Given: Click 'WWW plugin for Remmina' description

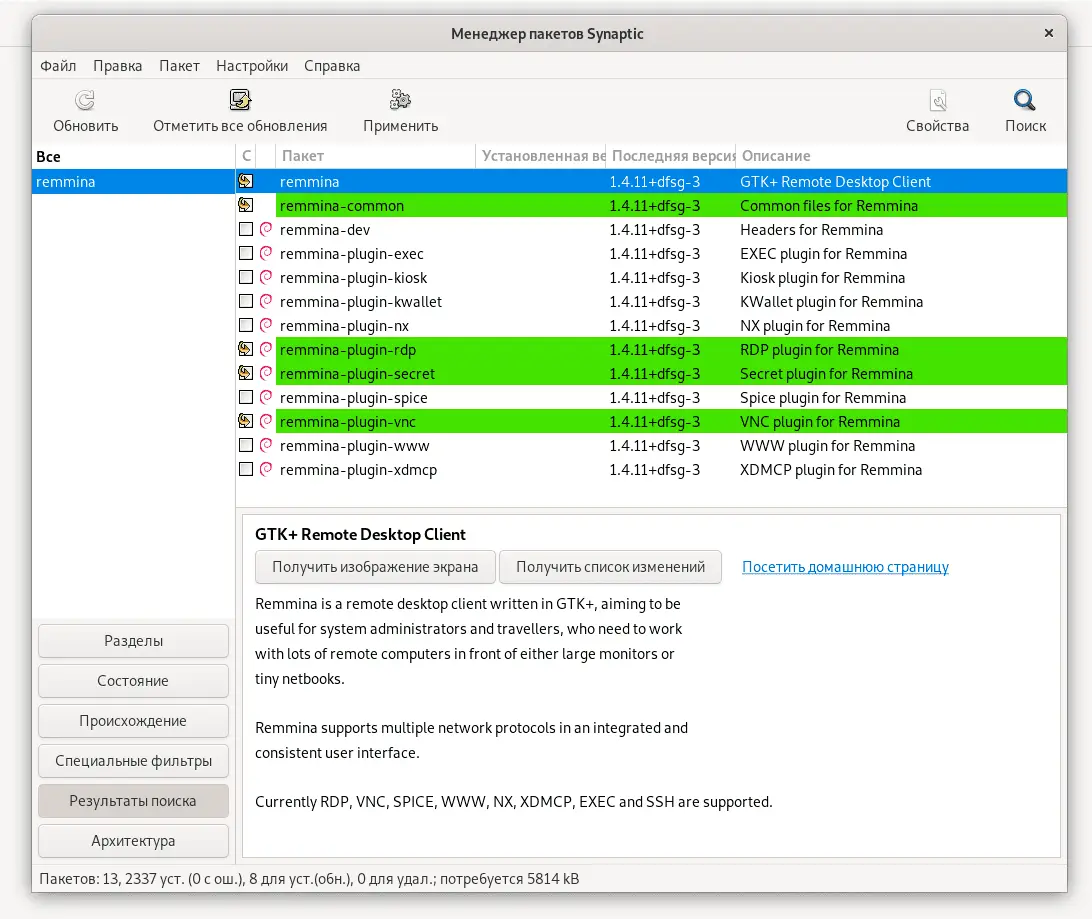Looking at the screenshot, I should pos(827,446).
